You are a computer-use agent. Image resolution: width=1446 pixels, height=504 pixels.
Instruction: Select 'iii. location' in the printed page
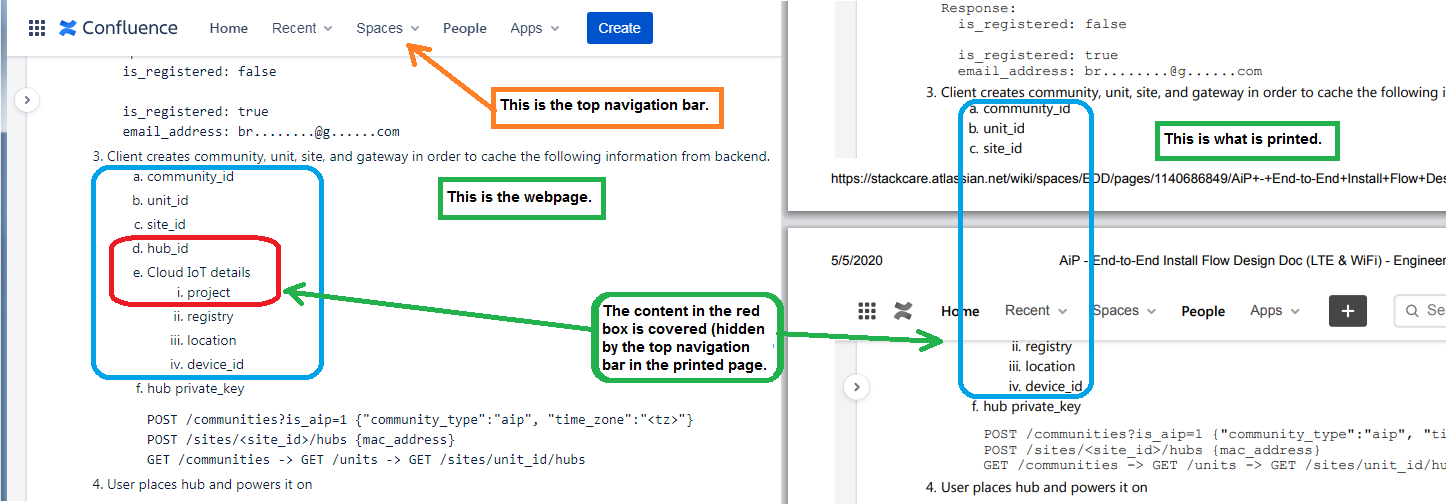(1042, 367)
